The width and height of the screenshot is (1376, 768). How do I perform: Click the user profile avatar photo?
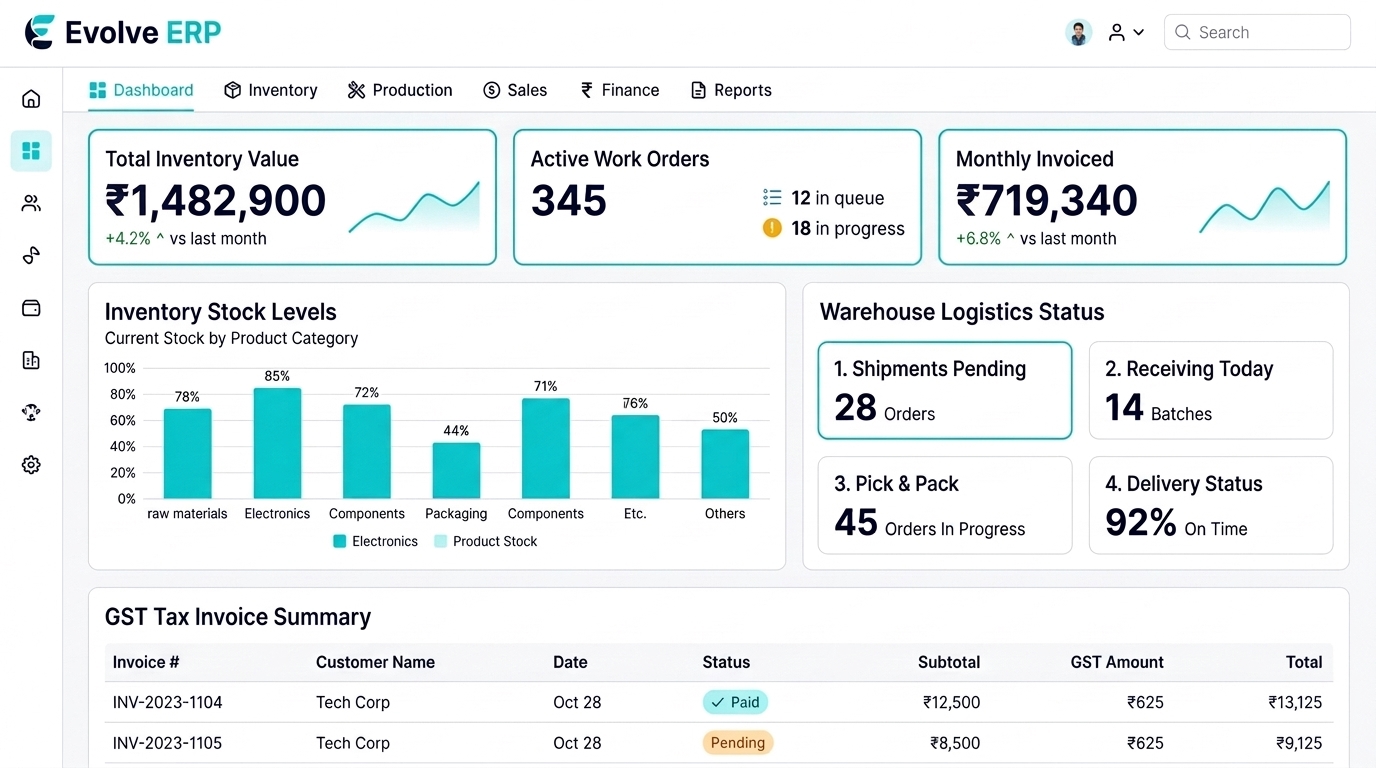(1078, 32)
